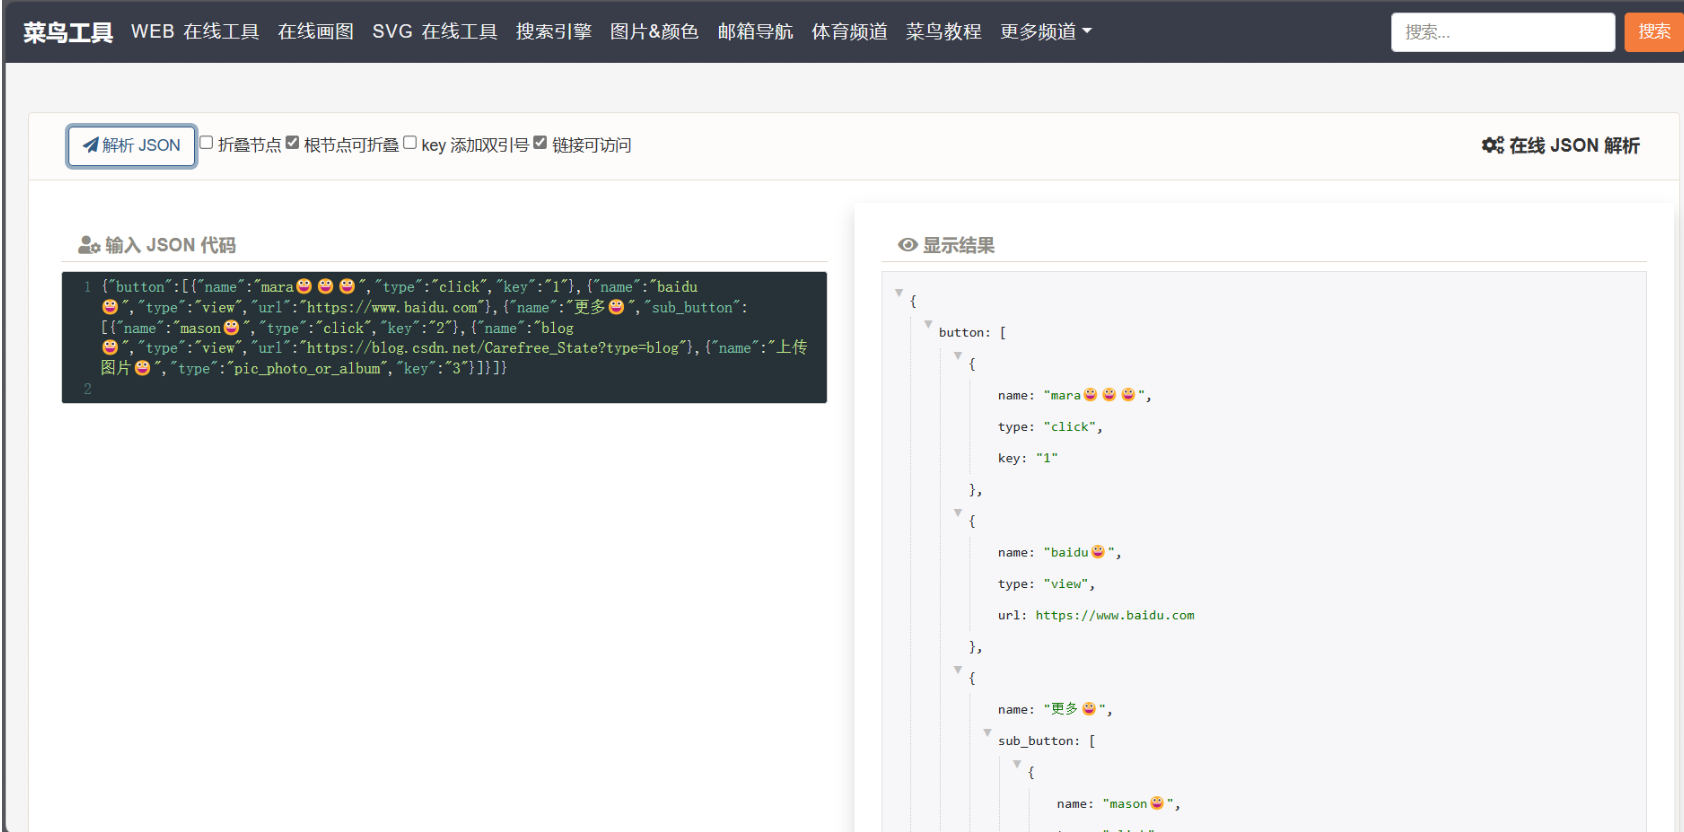Click the type "view" value in results

pos(1066,584)
